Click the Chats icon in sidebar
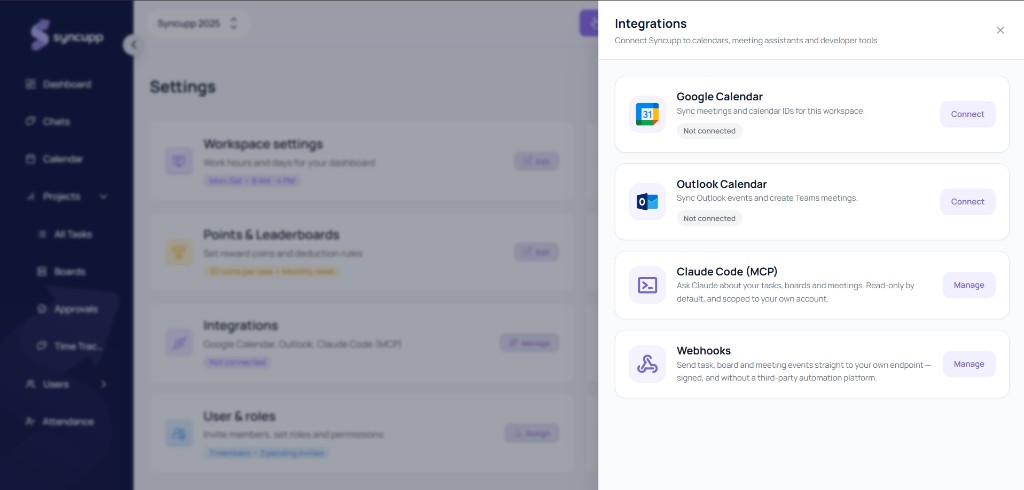1024x490 pixels. [x=30, y=122]
